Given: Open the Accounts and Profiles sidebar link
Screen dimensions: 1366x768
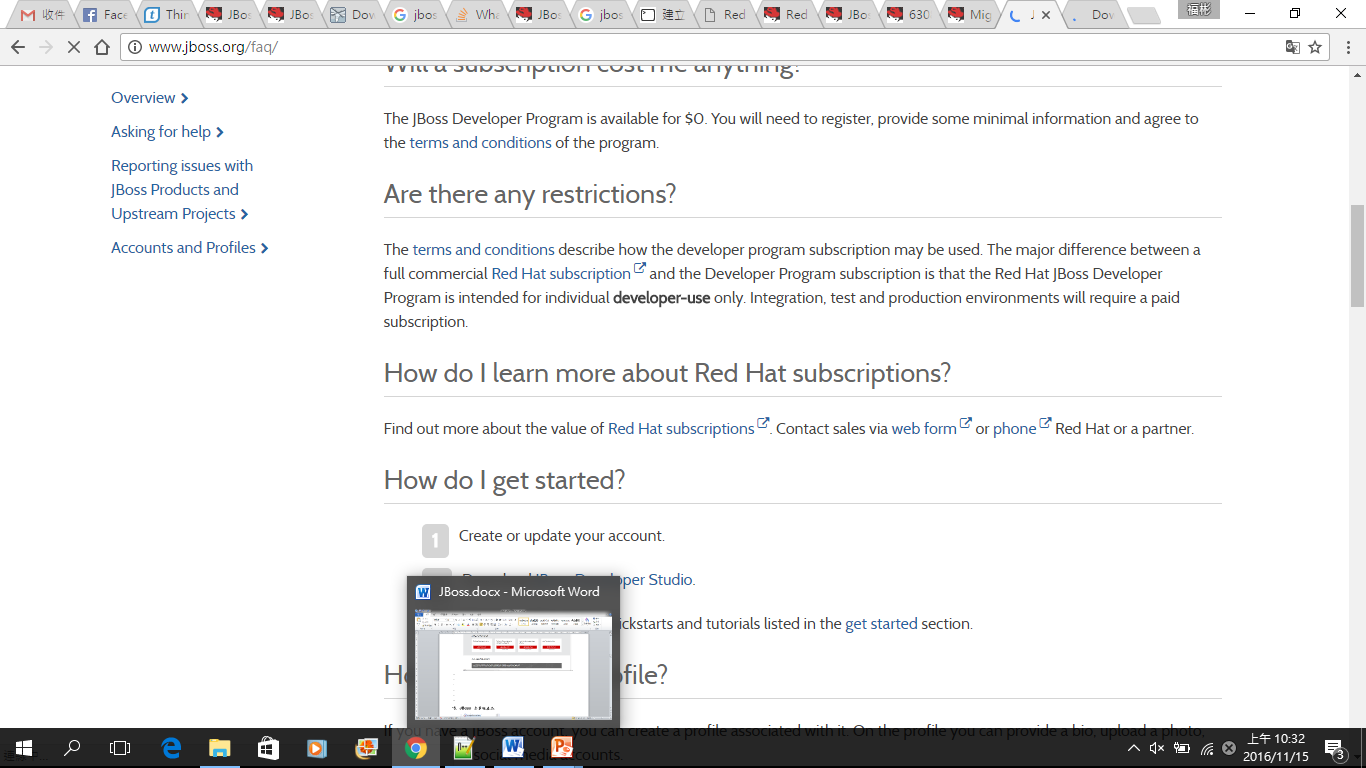Looking at the screenshot, I should point(190,248).
